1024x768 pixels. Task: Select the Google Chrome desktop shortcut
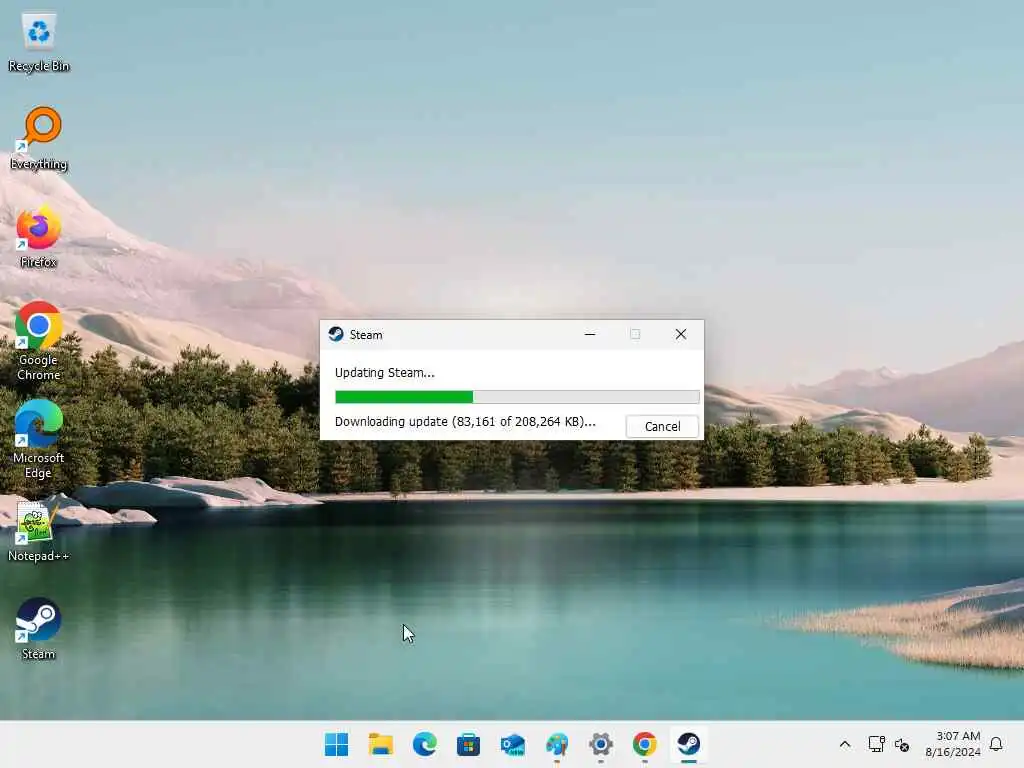(39, 341)
